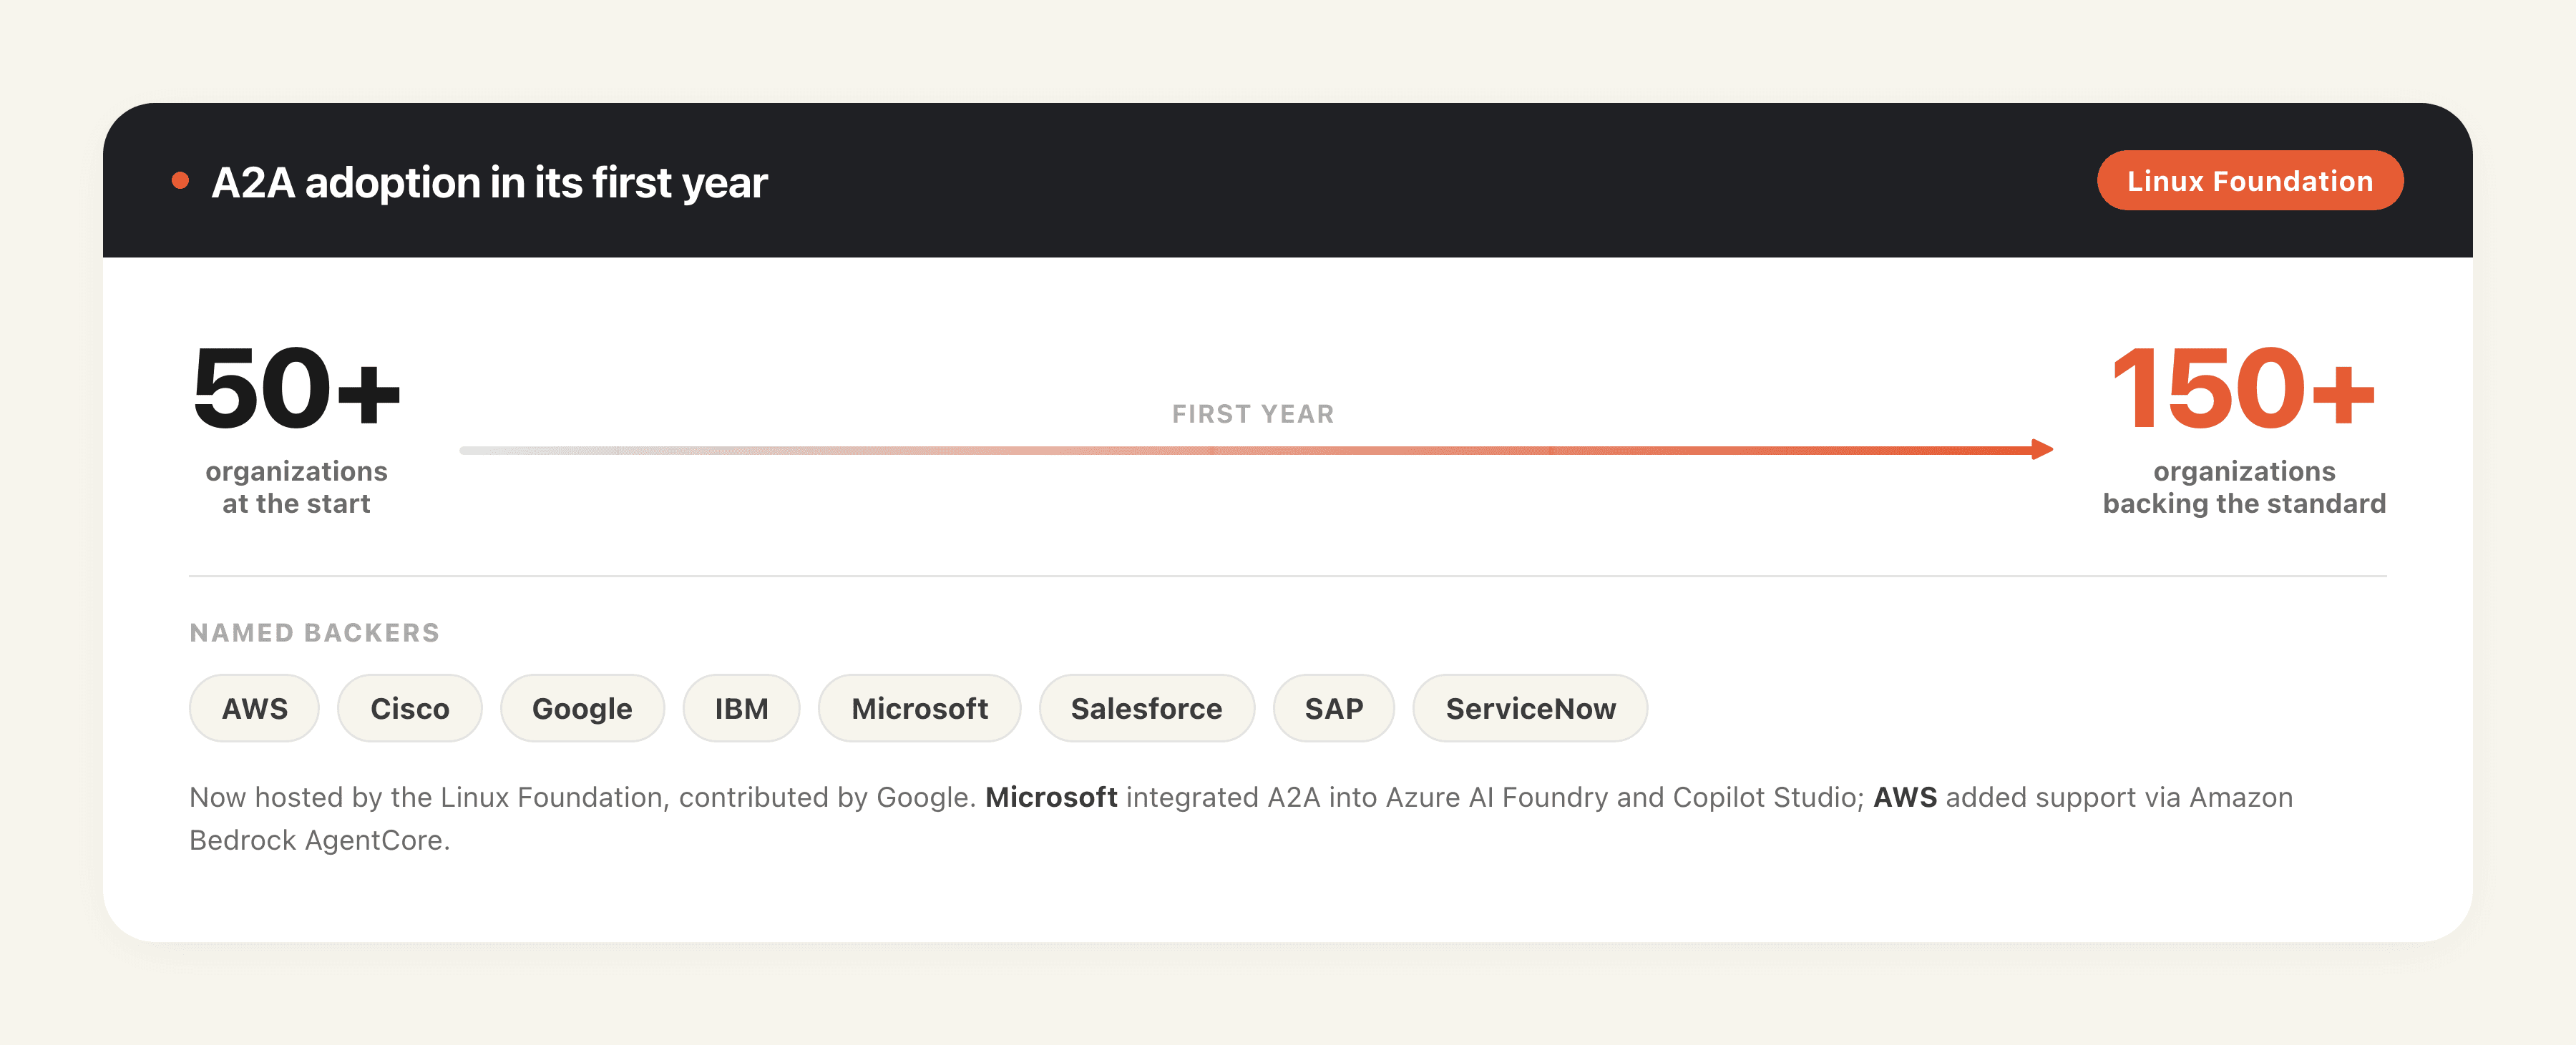
Task: Select the AWS backer chip
Action: [x=254, y=708]
